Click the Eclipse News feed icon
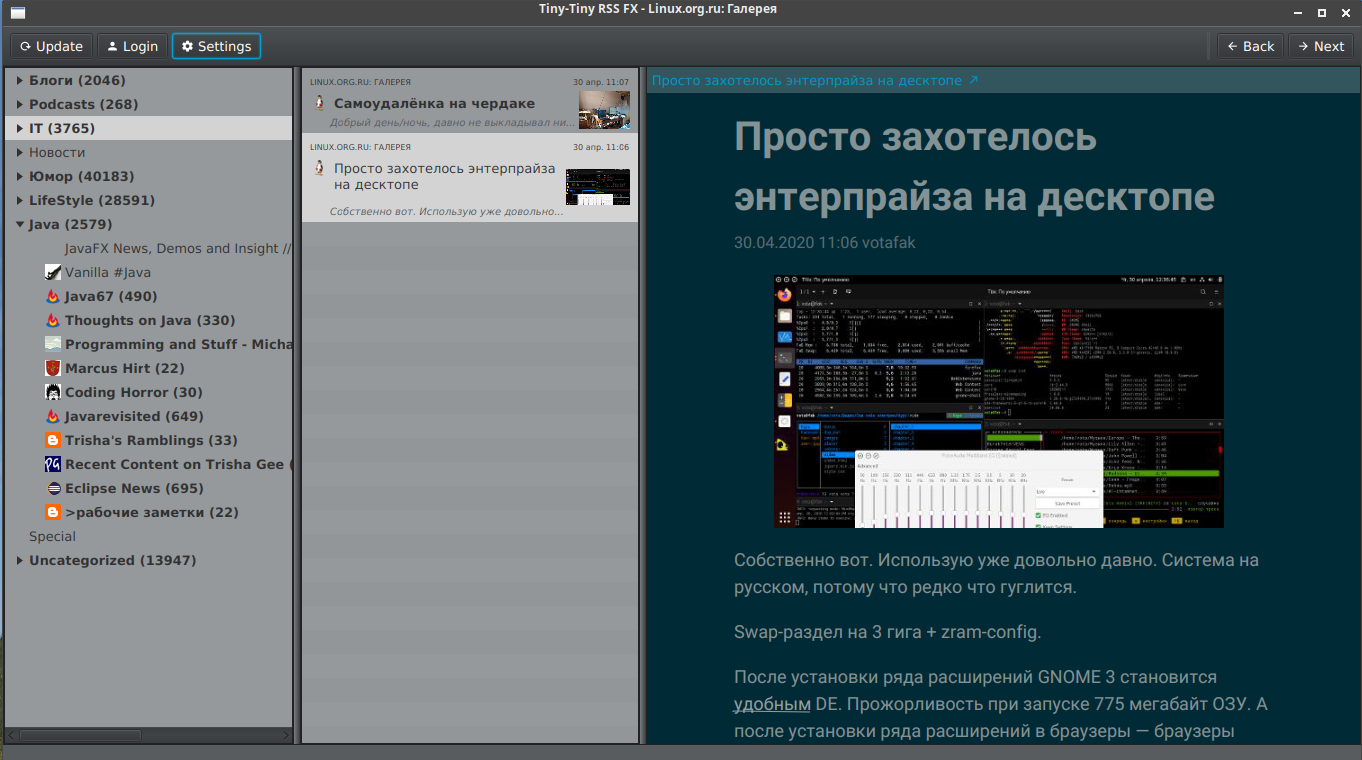The width and height of the screenshot is (1362, 760). (53, 488)
